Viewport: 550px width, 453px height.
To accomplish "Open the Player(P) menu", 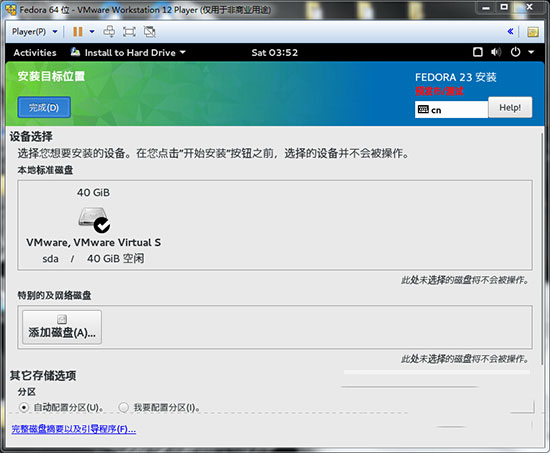I will pos(34,32).
